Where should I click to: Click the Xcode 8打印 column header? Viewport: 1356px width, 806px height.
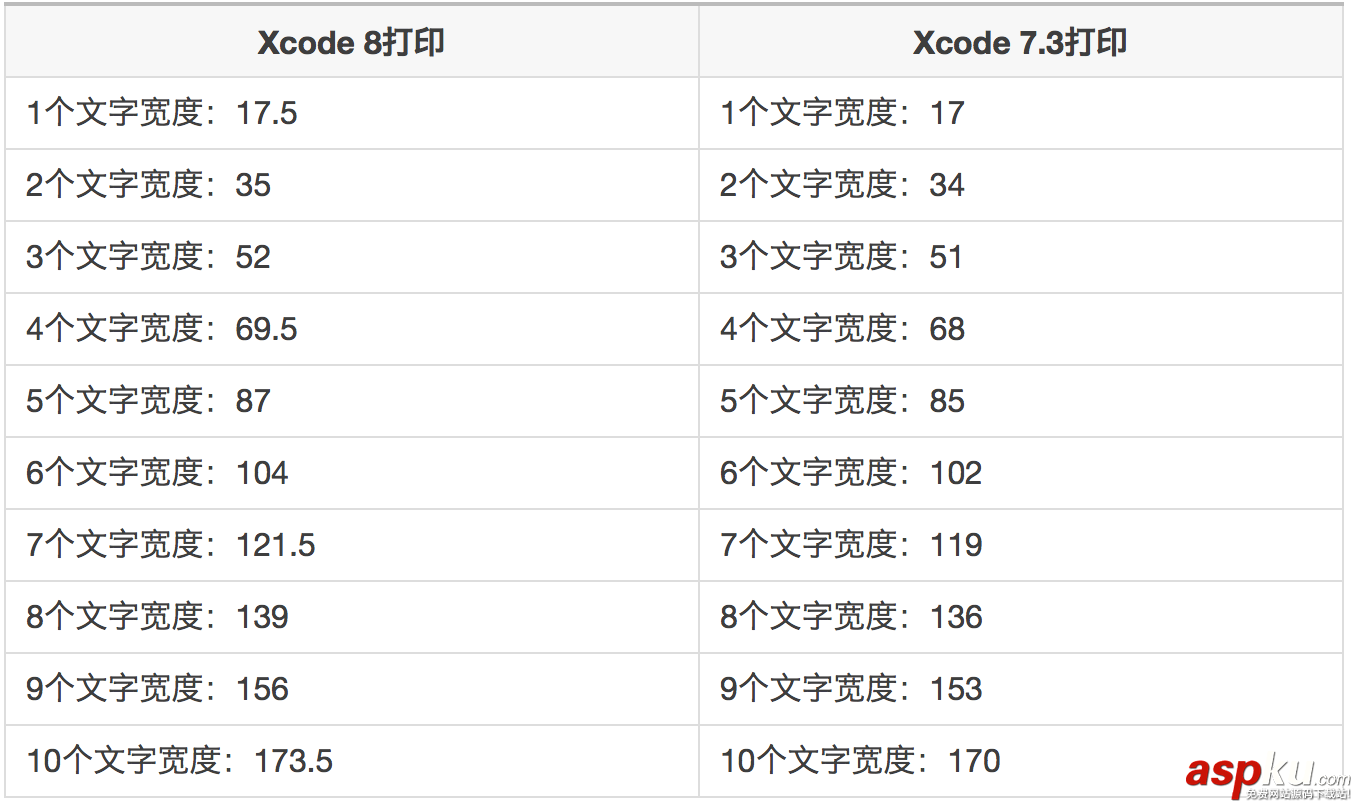pos(351,43)
